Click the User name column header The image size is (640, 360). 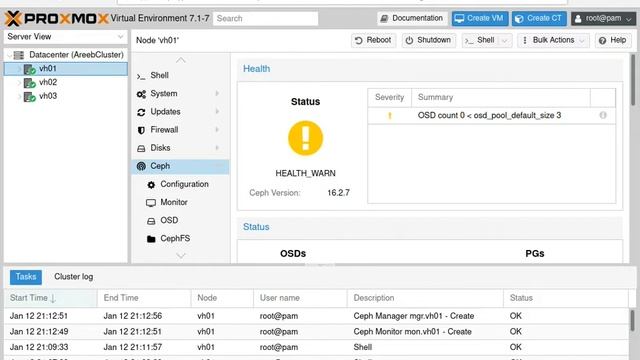[x=300, y=298]
